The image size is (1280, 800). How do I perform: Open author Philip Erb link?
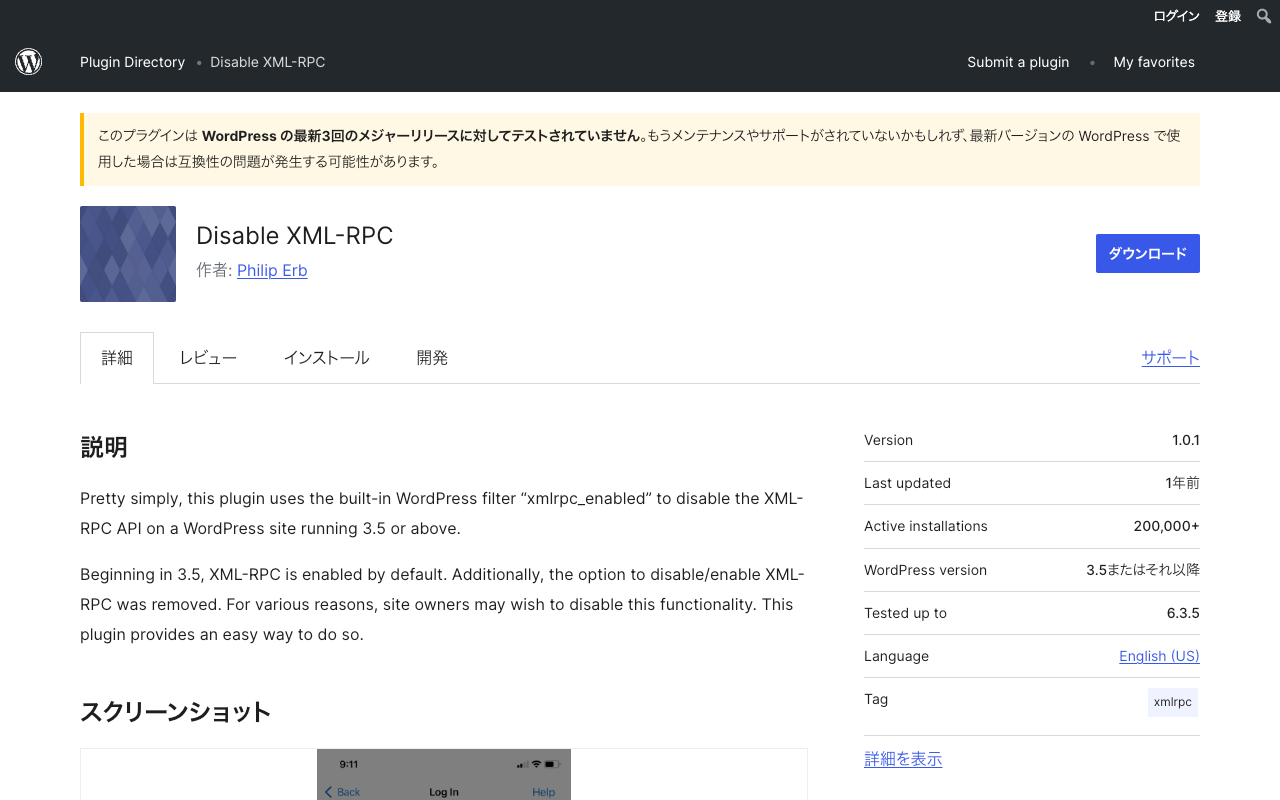272,270
